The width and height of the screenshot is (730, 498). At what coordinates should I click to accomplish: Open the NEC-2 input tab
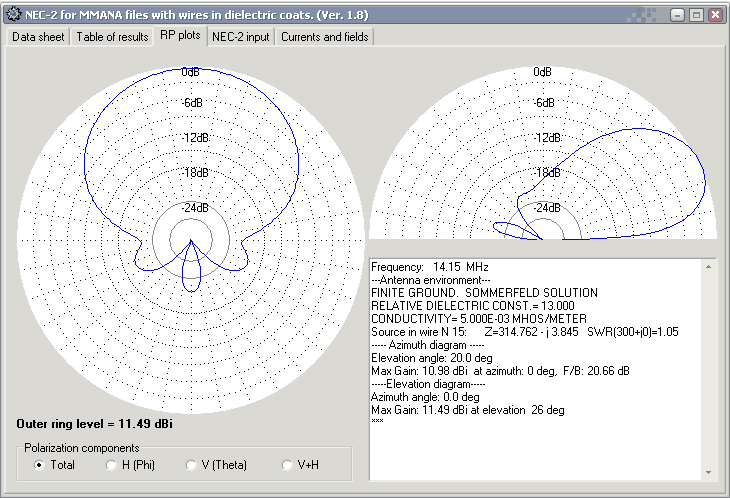[240, 37]
